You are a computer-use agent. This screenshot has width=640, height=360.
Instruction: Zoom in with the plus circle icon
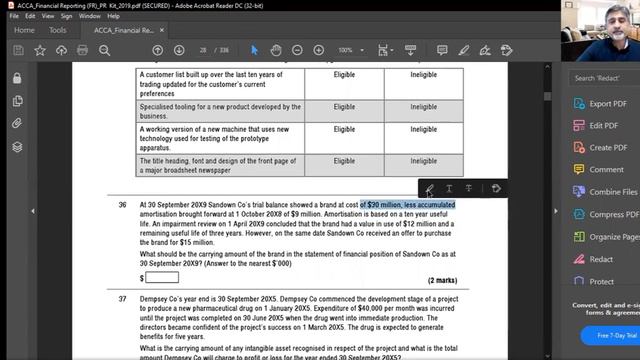click(x=319, y=50)
